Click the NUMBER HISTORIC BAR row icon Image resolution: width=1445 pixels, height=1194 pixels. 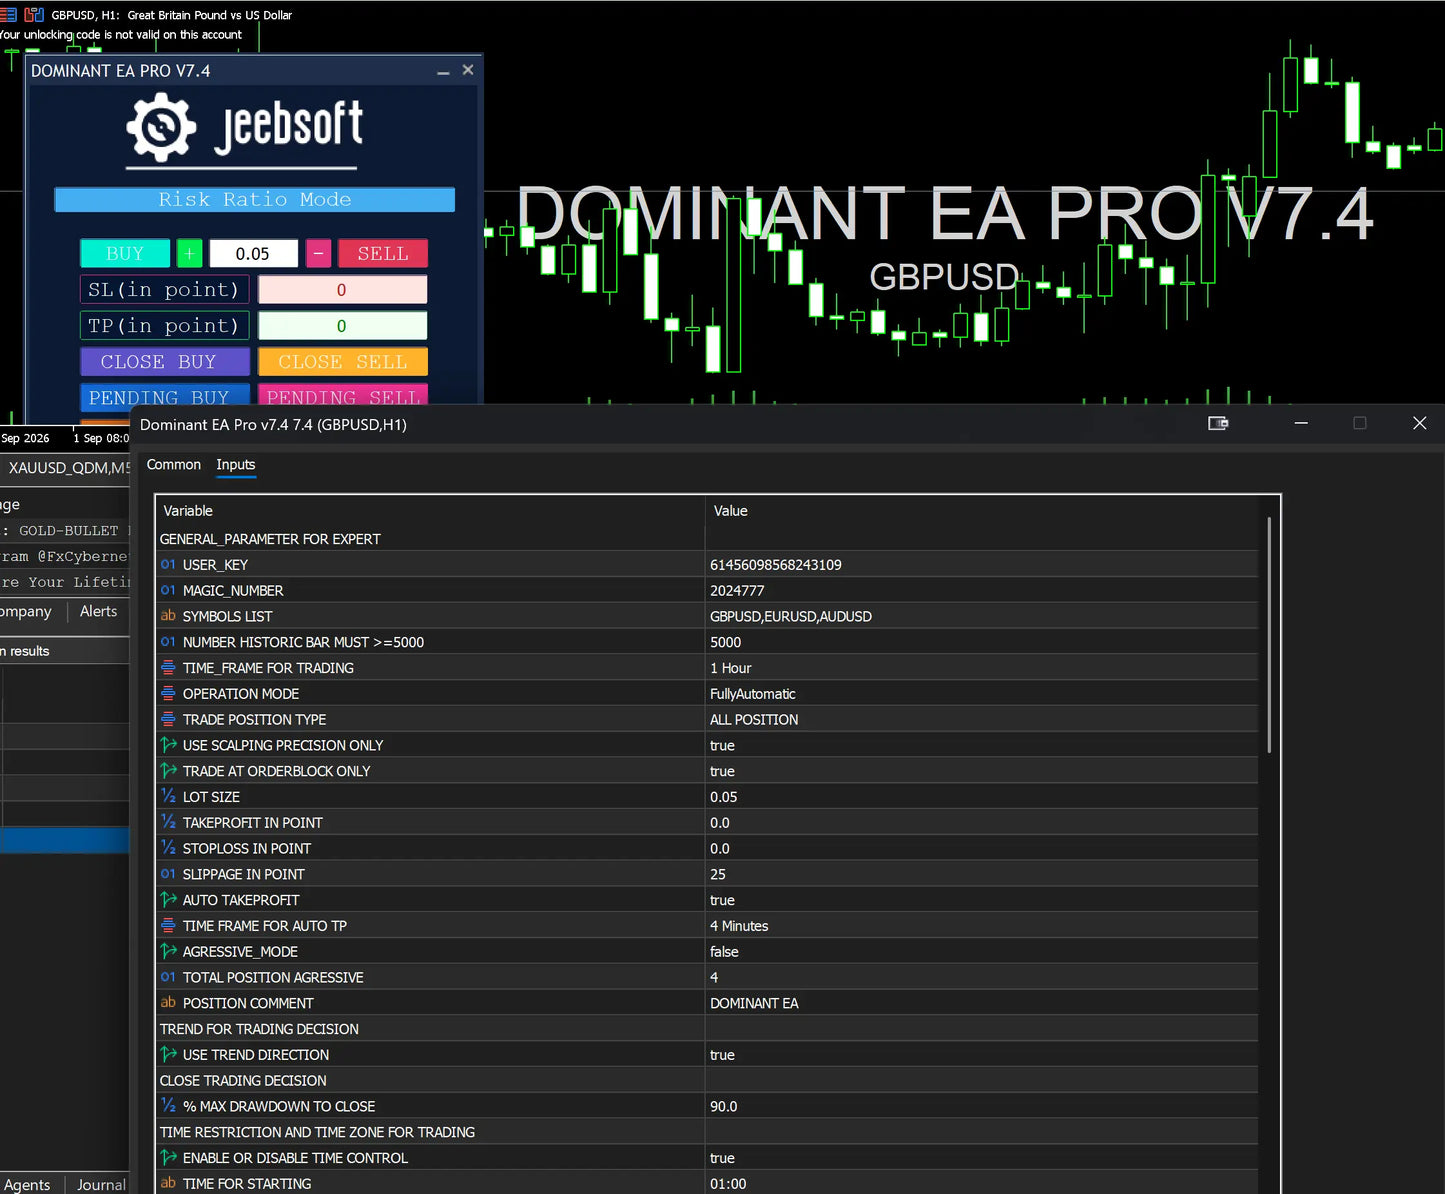(x=168, y=642)
